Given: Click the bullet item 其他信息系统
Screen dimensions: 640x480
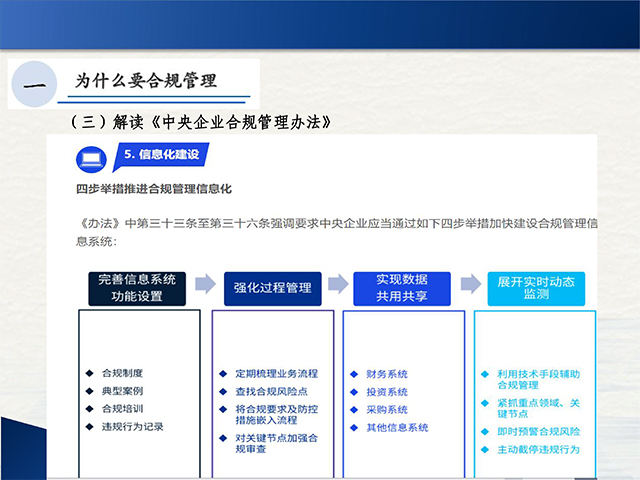Looking at the screenshot, I should coord(397,427).
